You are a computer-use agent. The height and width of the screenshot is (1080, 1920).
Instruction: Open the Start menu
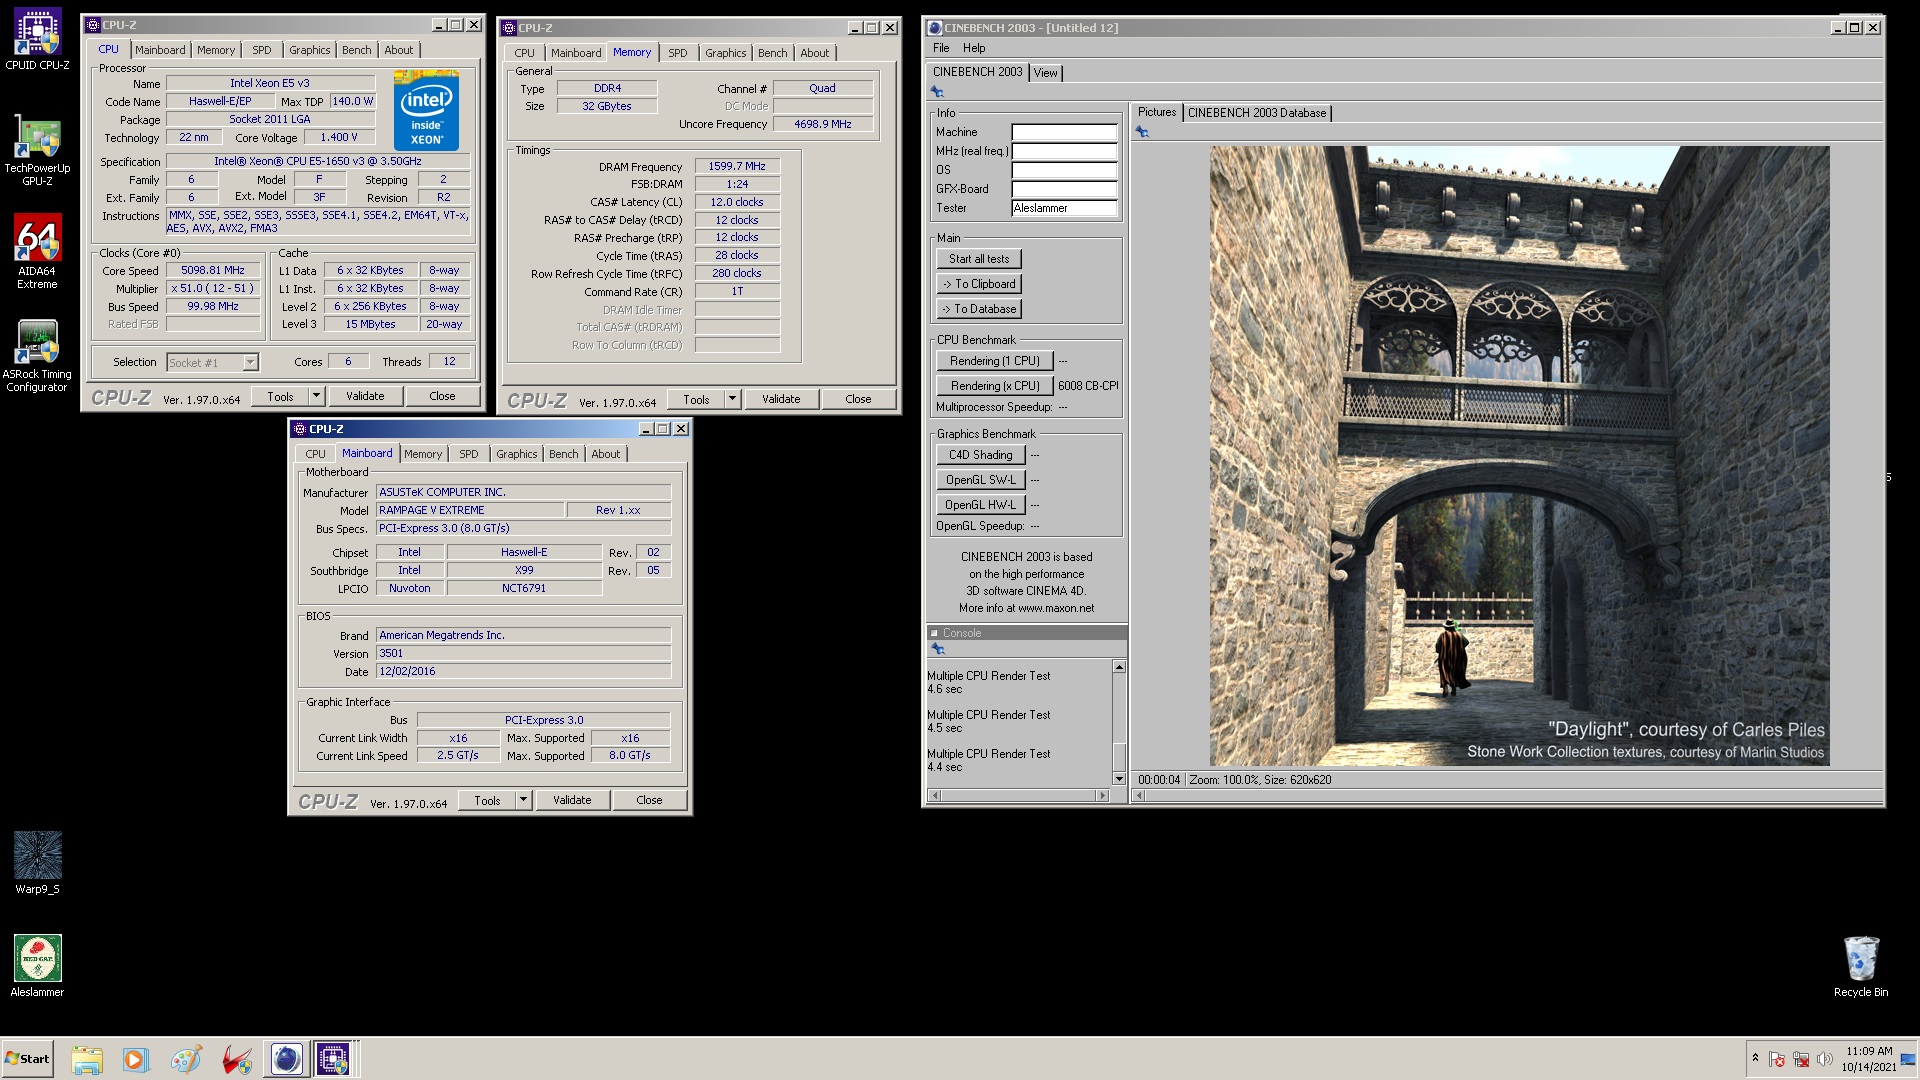(x=27, y=1059)
